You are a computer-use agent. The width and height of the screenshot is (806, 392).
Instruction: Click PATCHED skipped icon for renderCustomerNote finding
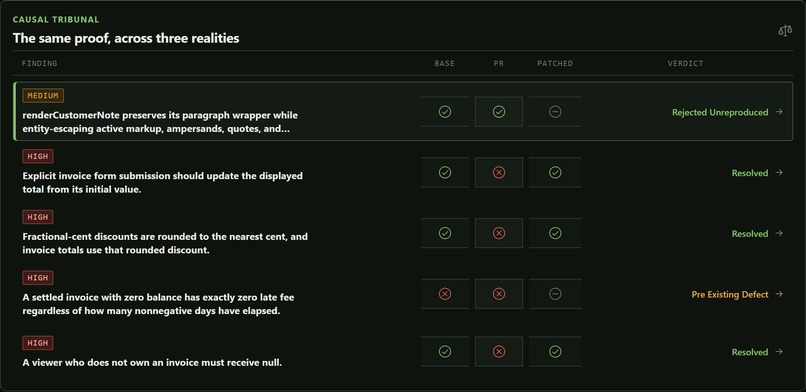(555, 111)
